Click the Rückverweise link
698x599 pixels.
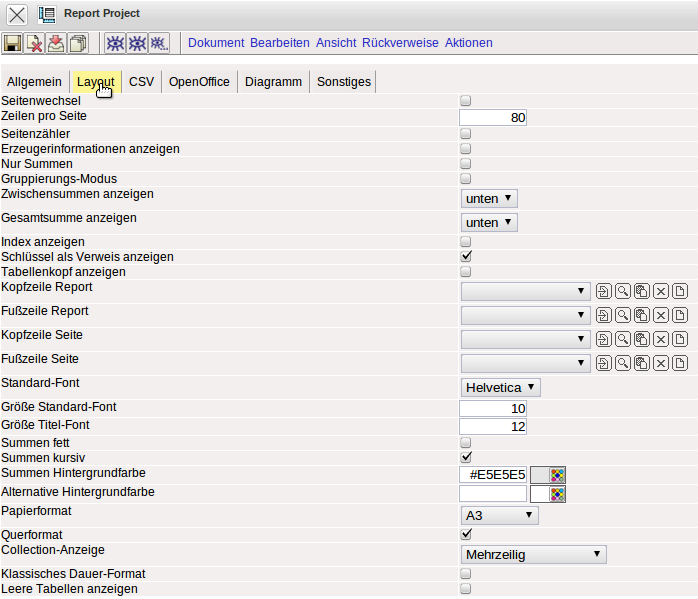point(400,43)
